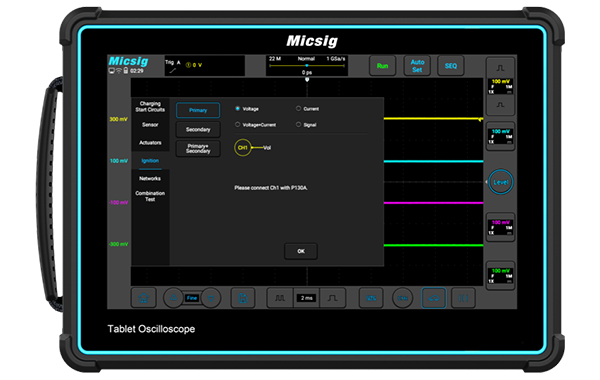Viewport: 600px width, 380px height.
Task: Click the expand timebase single-pulse icon
Action: point(333,298)
